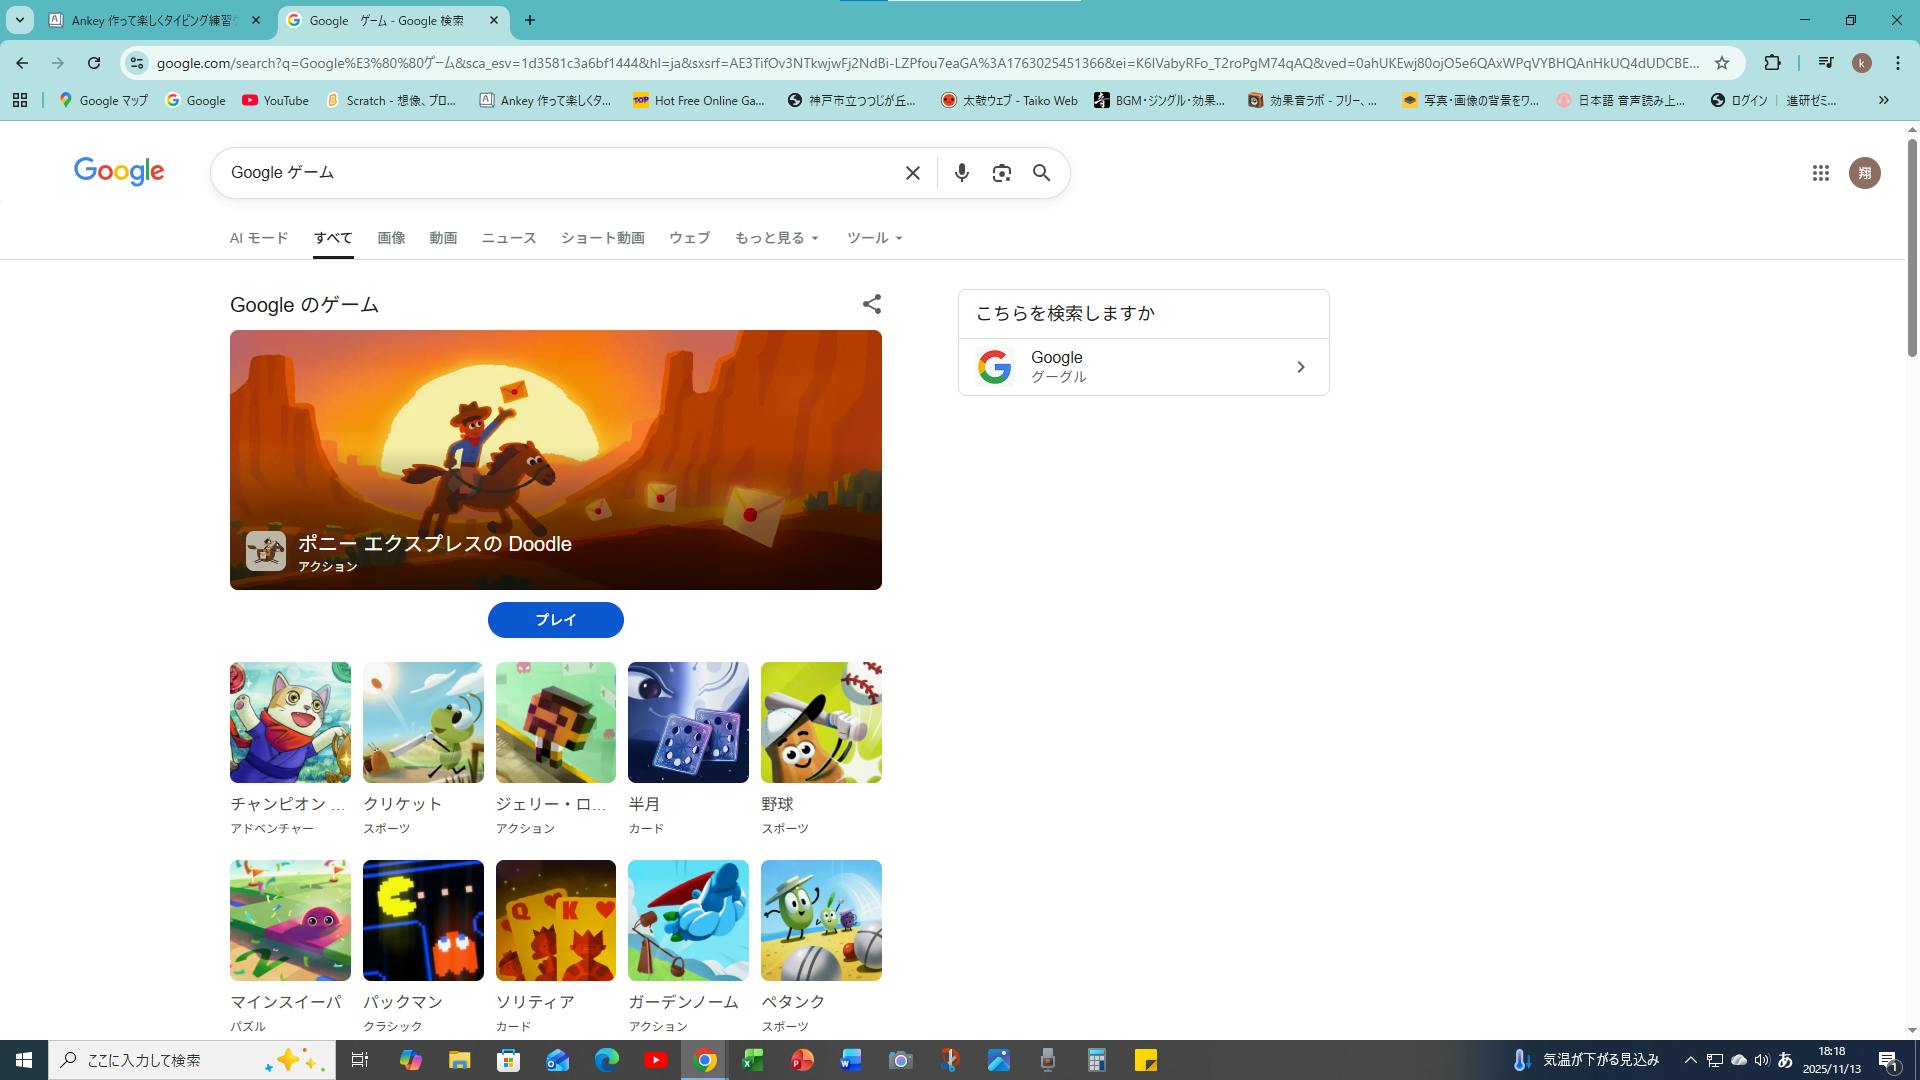Click inside the Google search text field
The height and width of the screenshot is (1080, 1920).
(x=560, y=173)
